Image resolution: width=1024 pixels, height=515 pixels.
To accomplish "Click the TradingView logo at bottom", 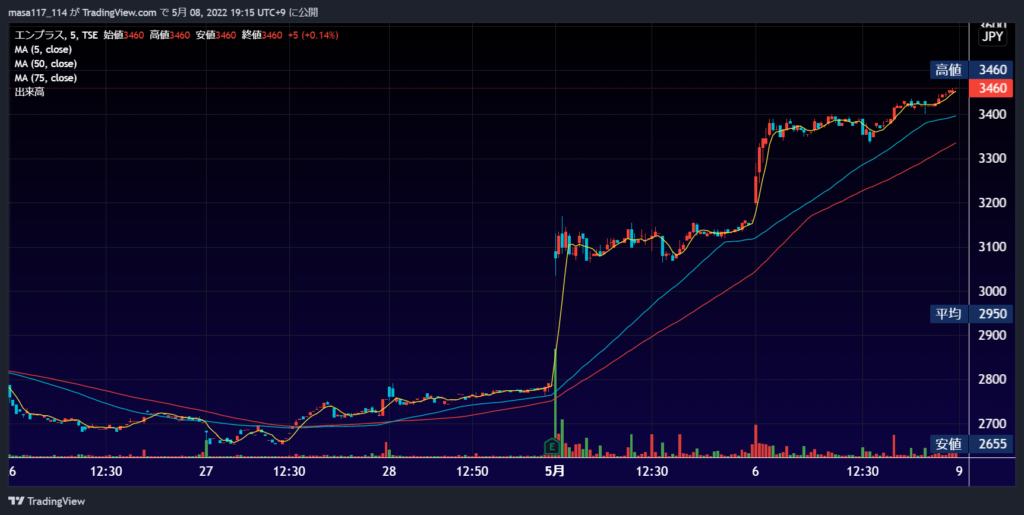I will point(47,501).
